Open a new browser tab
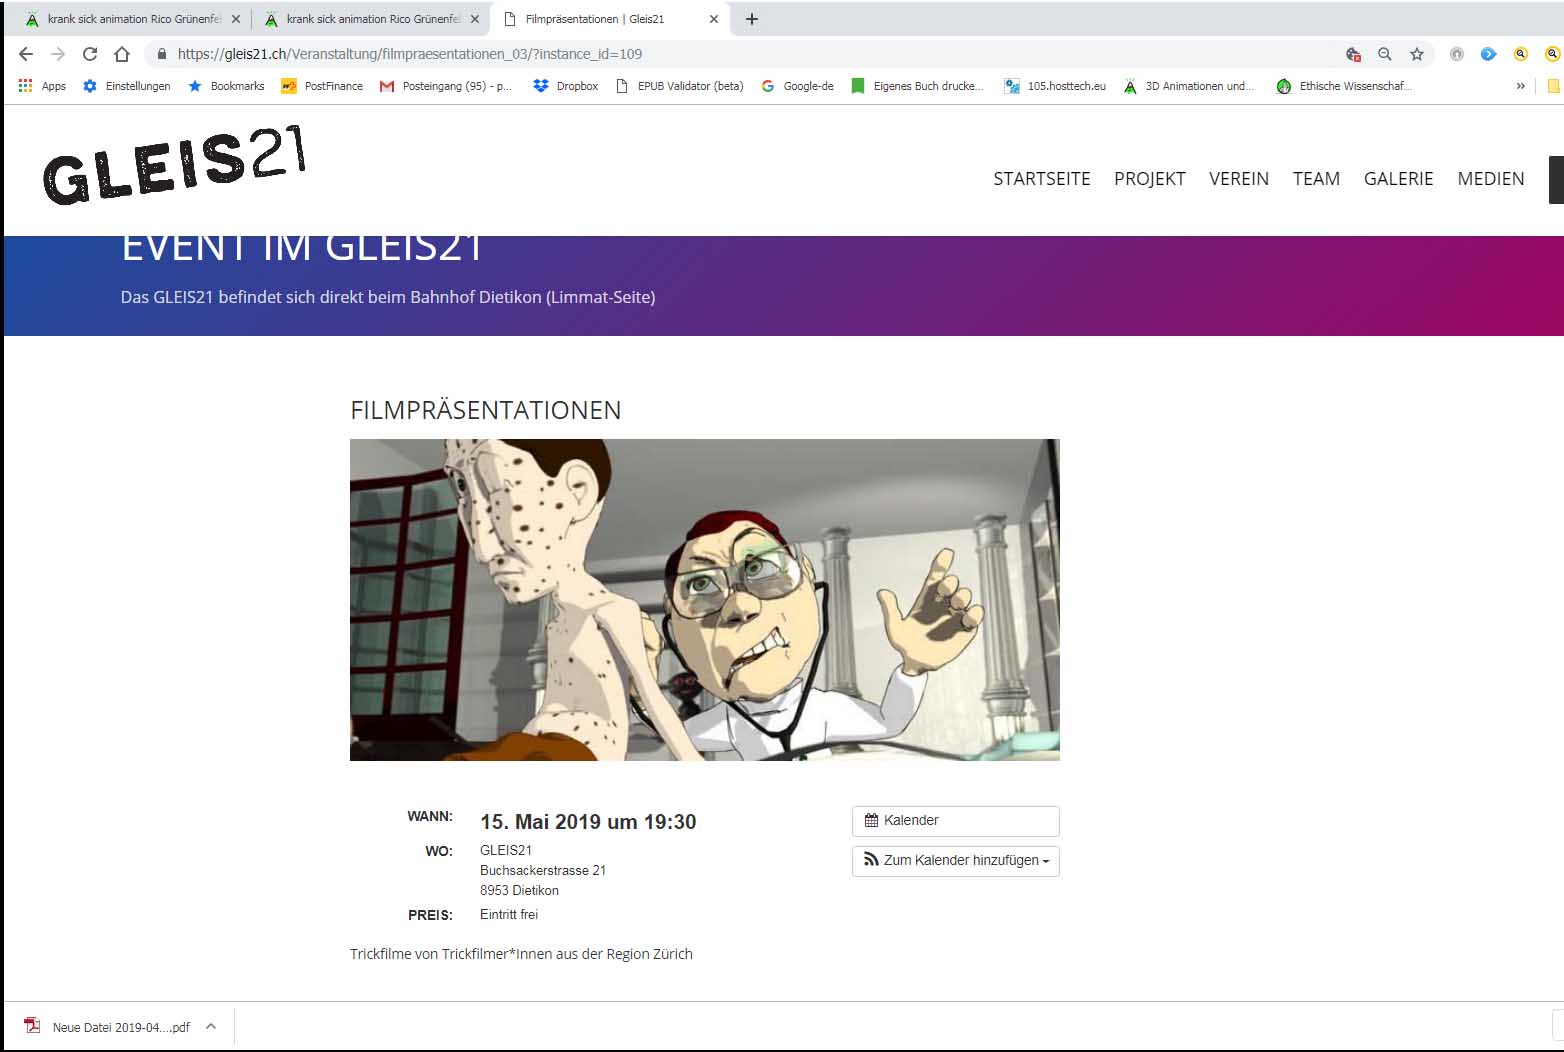The image size is (1564, 1052). tap(752, 19)
